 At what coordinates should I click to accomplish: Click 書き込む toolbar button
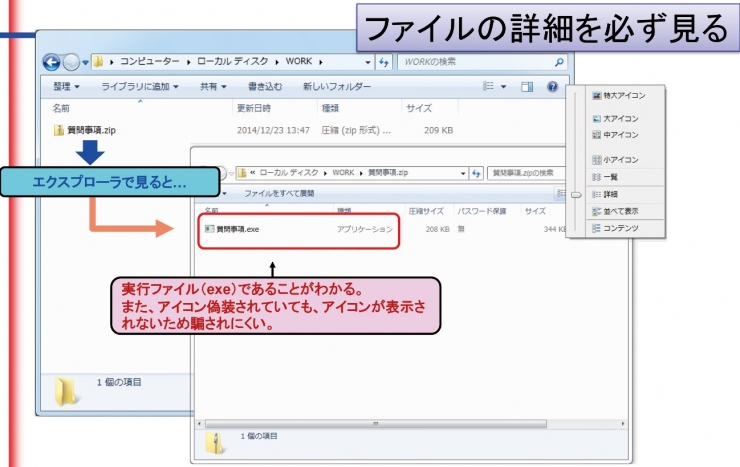tap(265, 86)
